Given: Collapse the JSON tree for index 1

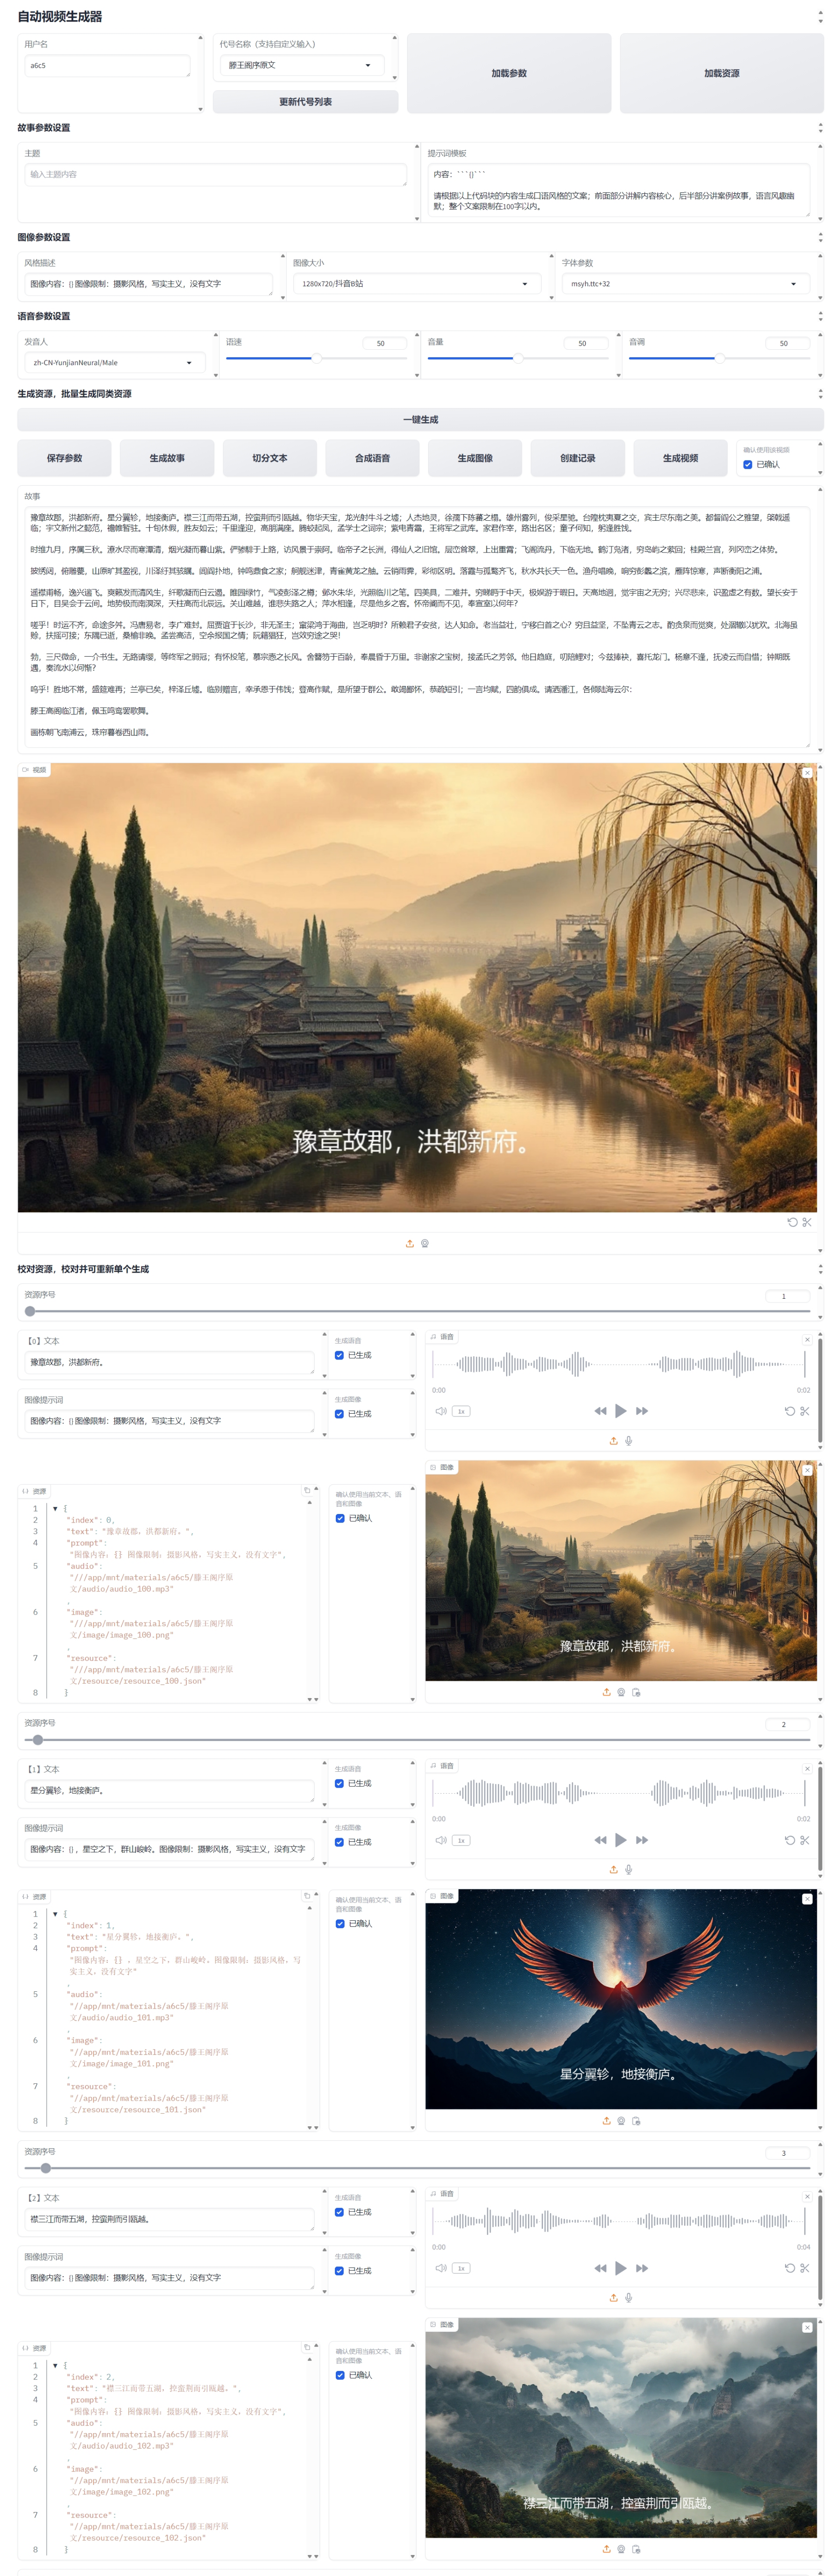Looking at the screenshot, I should 55,1913.
